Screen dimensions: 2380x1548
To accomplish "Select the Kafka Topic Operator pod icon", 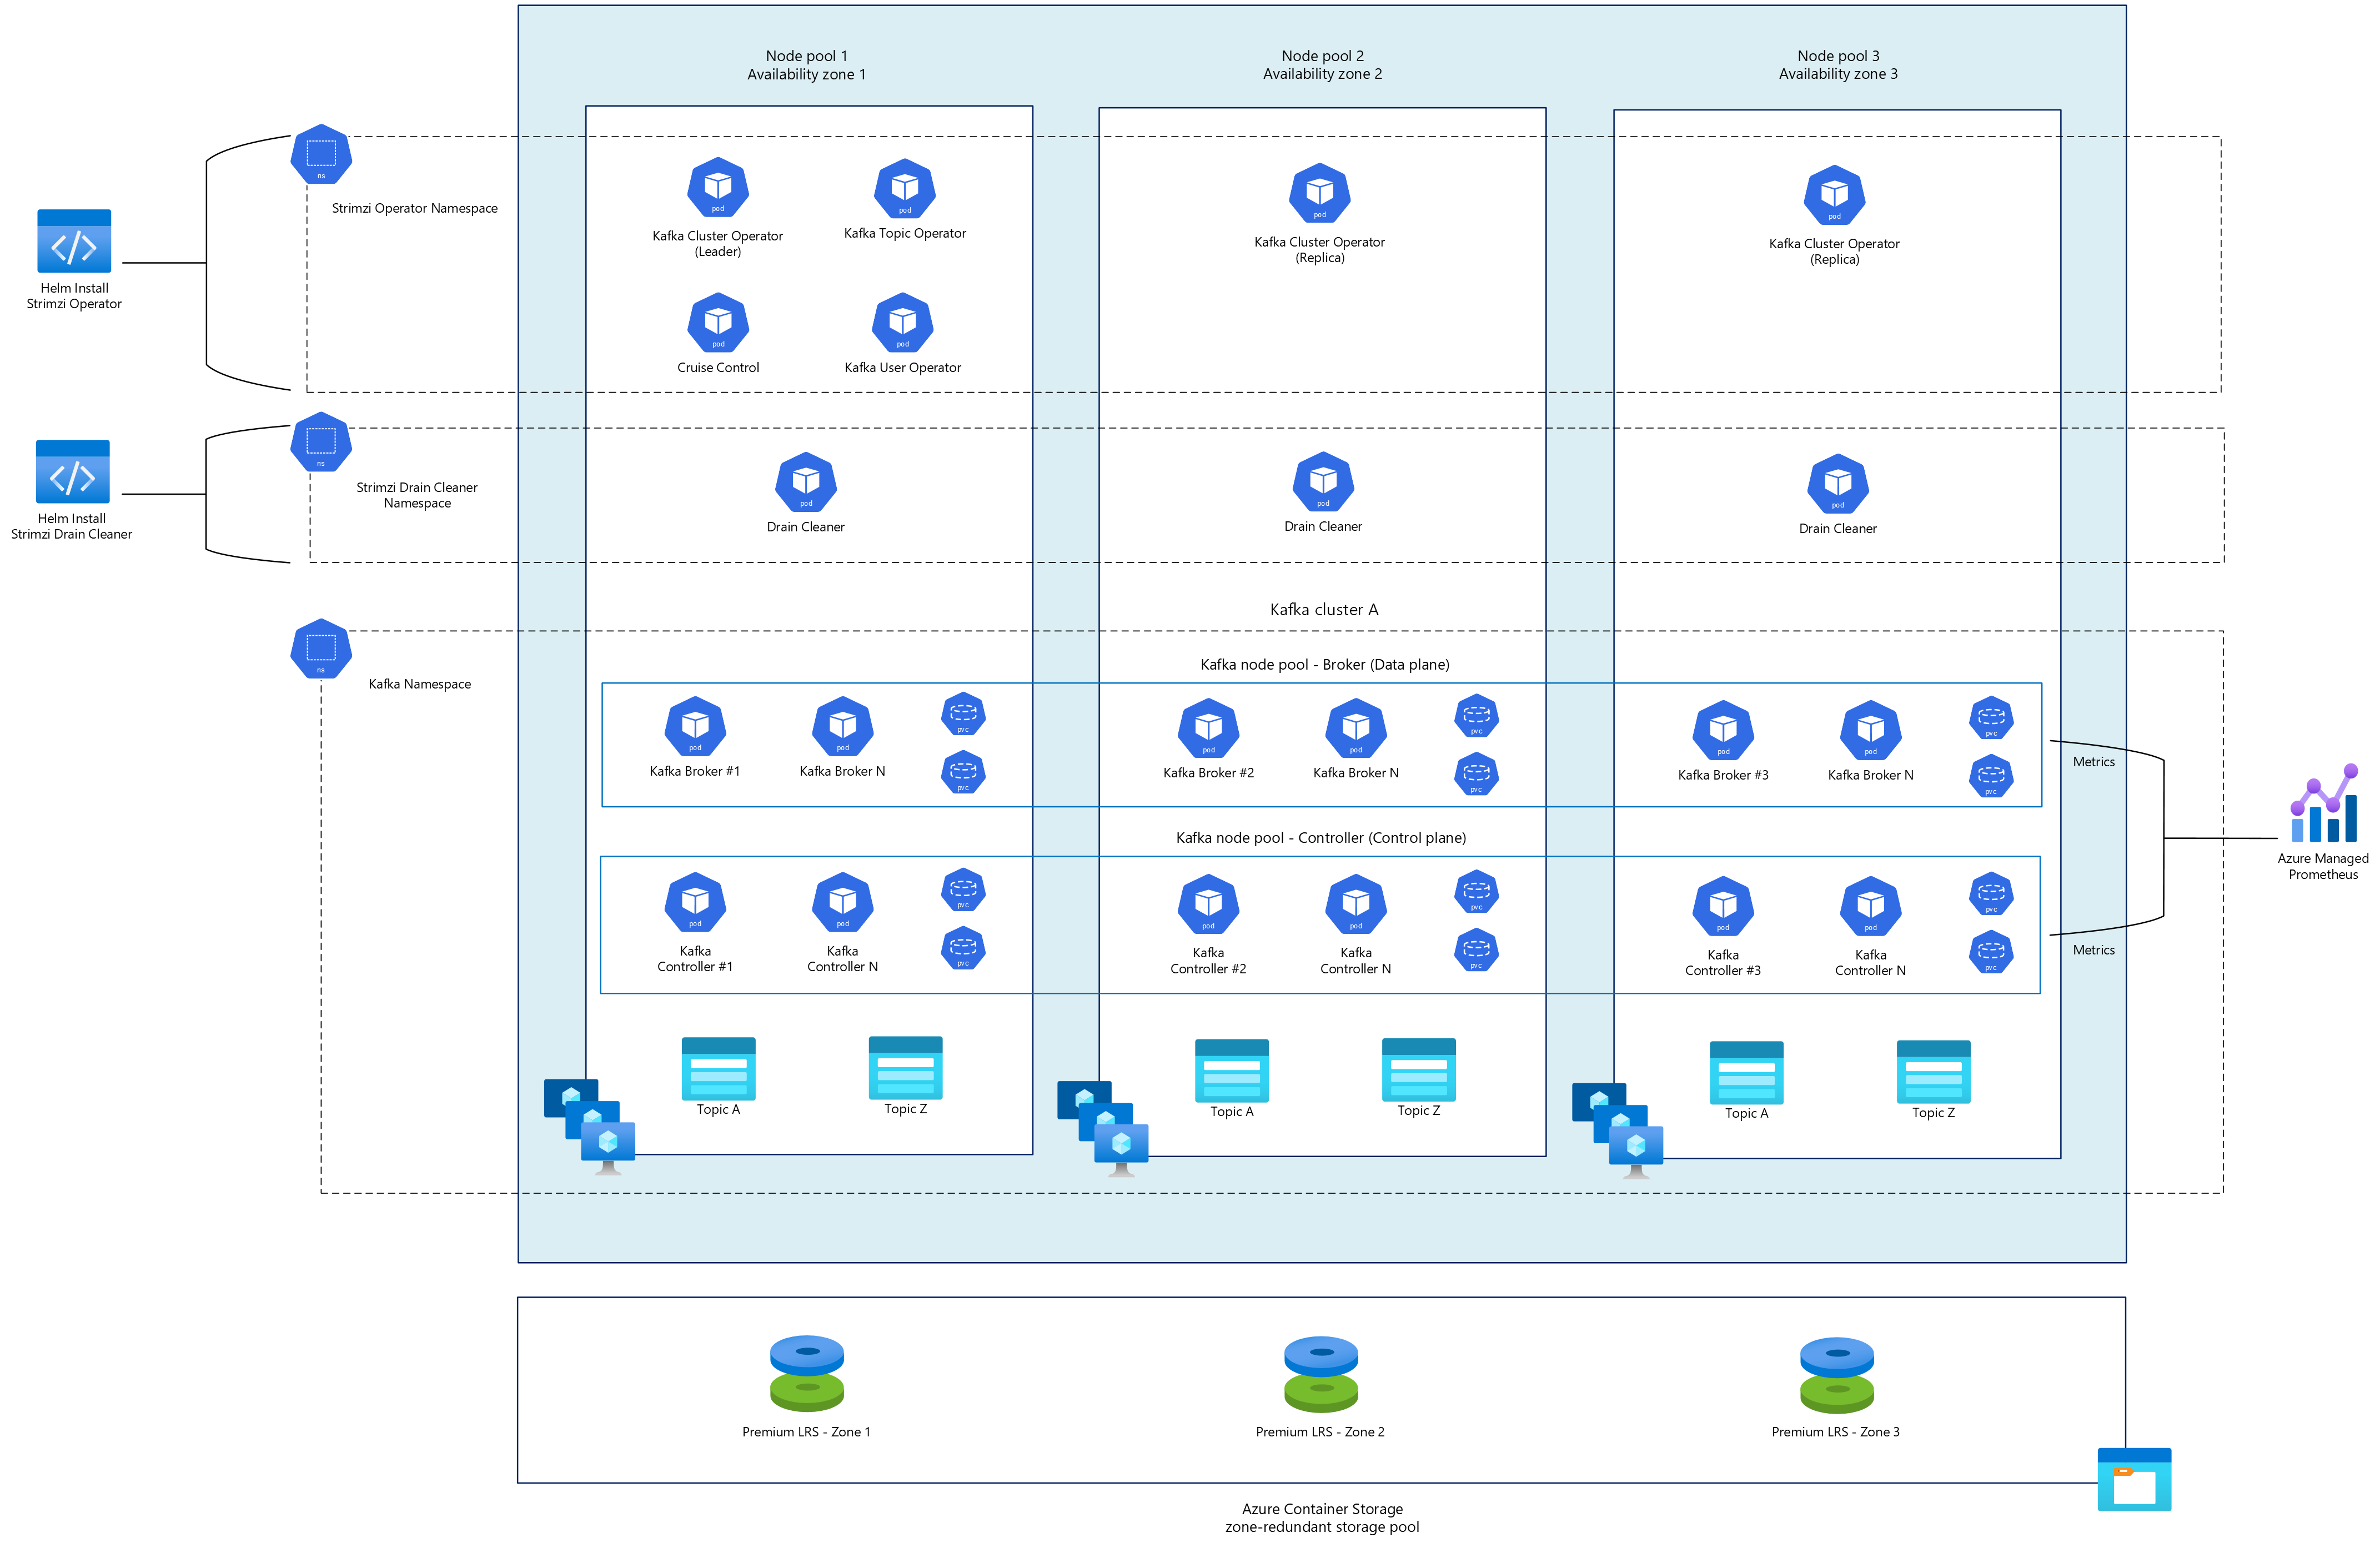I will 904,188.
